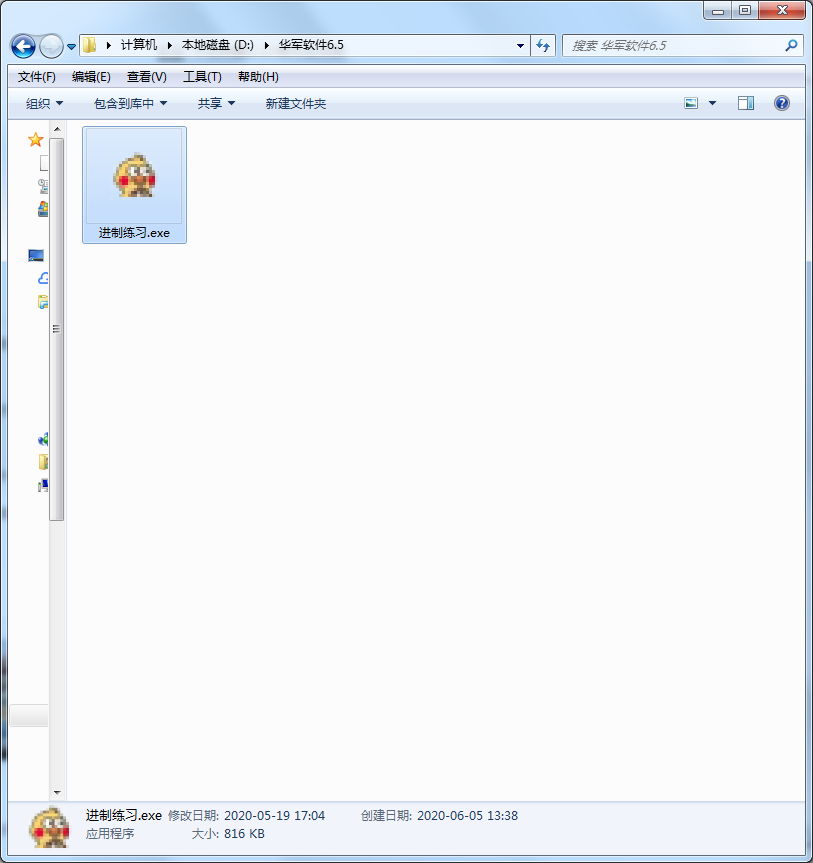Click the magnifier search icon
The width and height of the screenshot is (813, 863).
[x=791, y=46]
